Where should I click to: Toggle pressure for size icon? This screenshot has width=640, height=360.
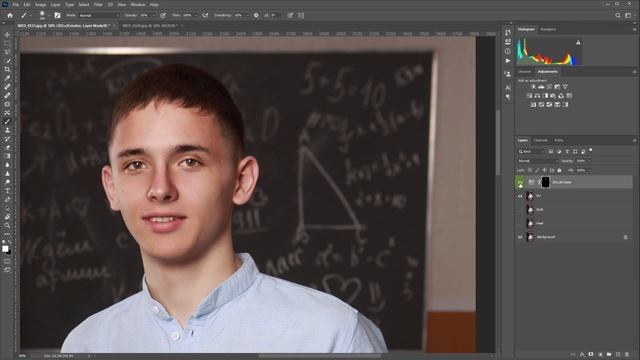(x=290, y=15)
